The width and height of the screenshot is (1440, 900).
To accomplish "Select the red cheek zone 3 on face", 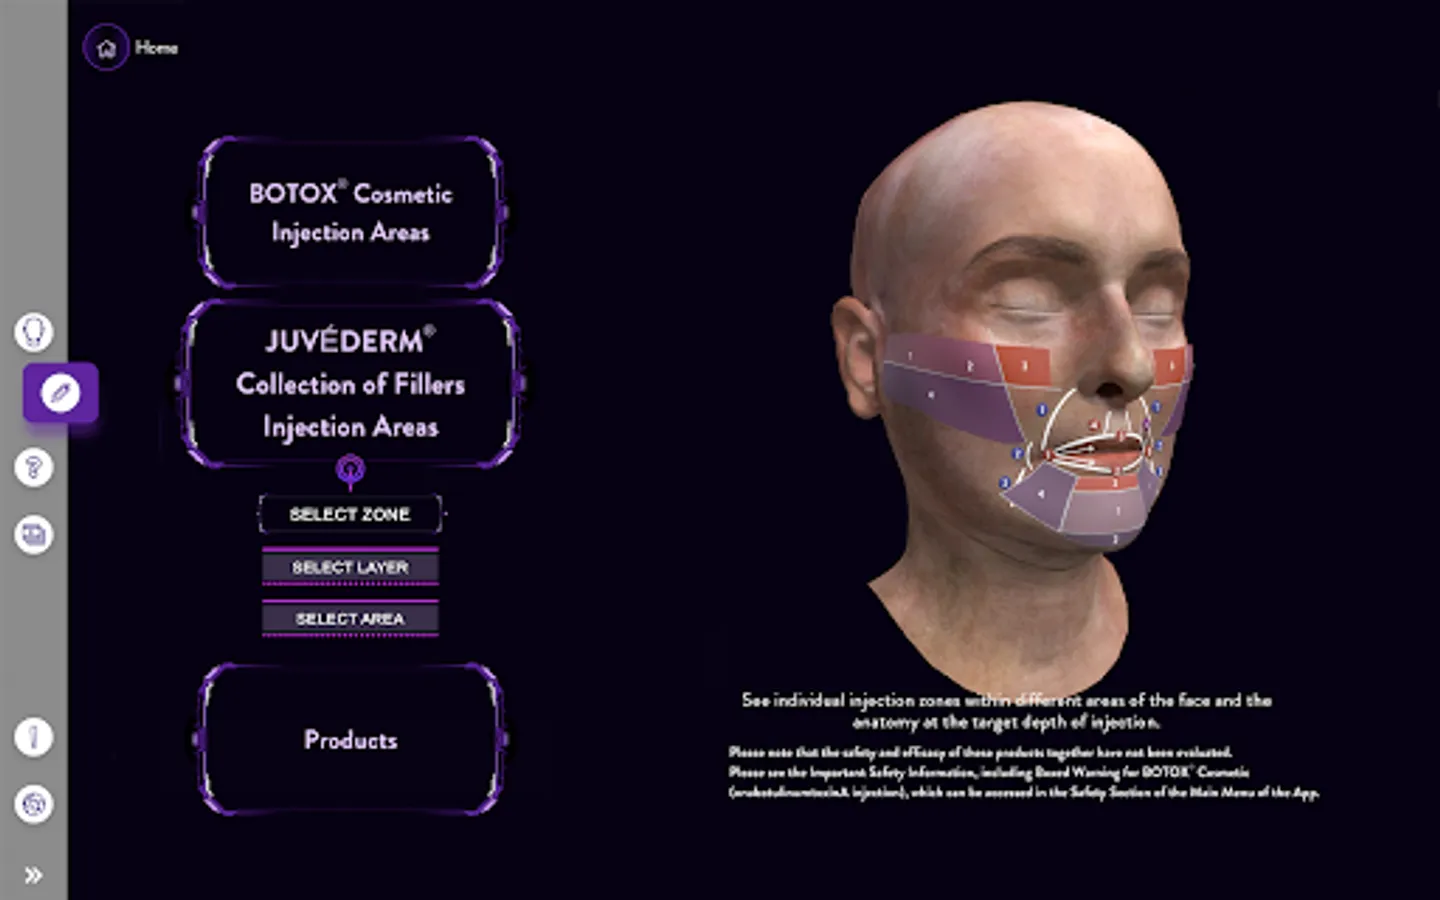I will pyautogui.click(x=1022, y=366).
